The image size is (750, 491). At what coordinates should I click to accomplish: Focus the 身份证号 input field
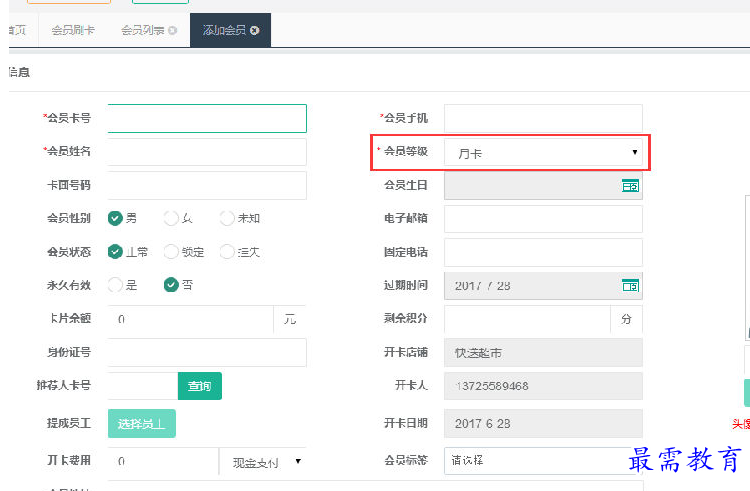point(207,352)
